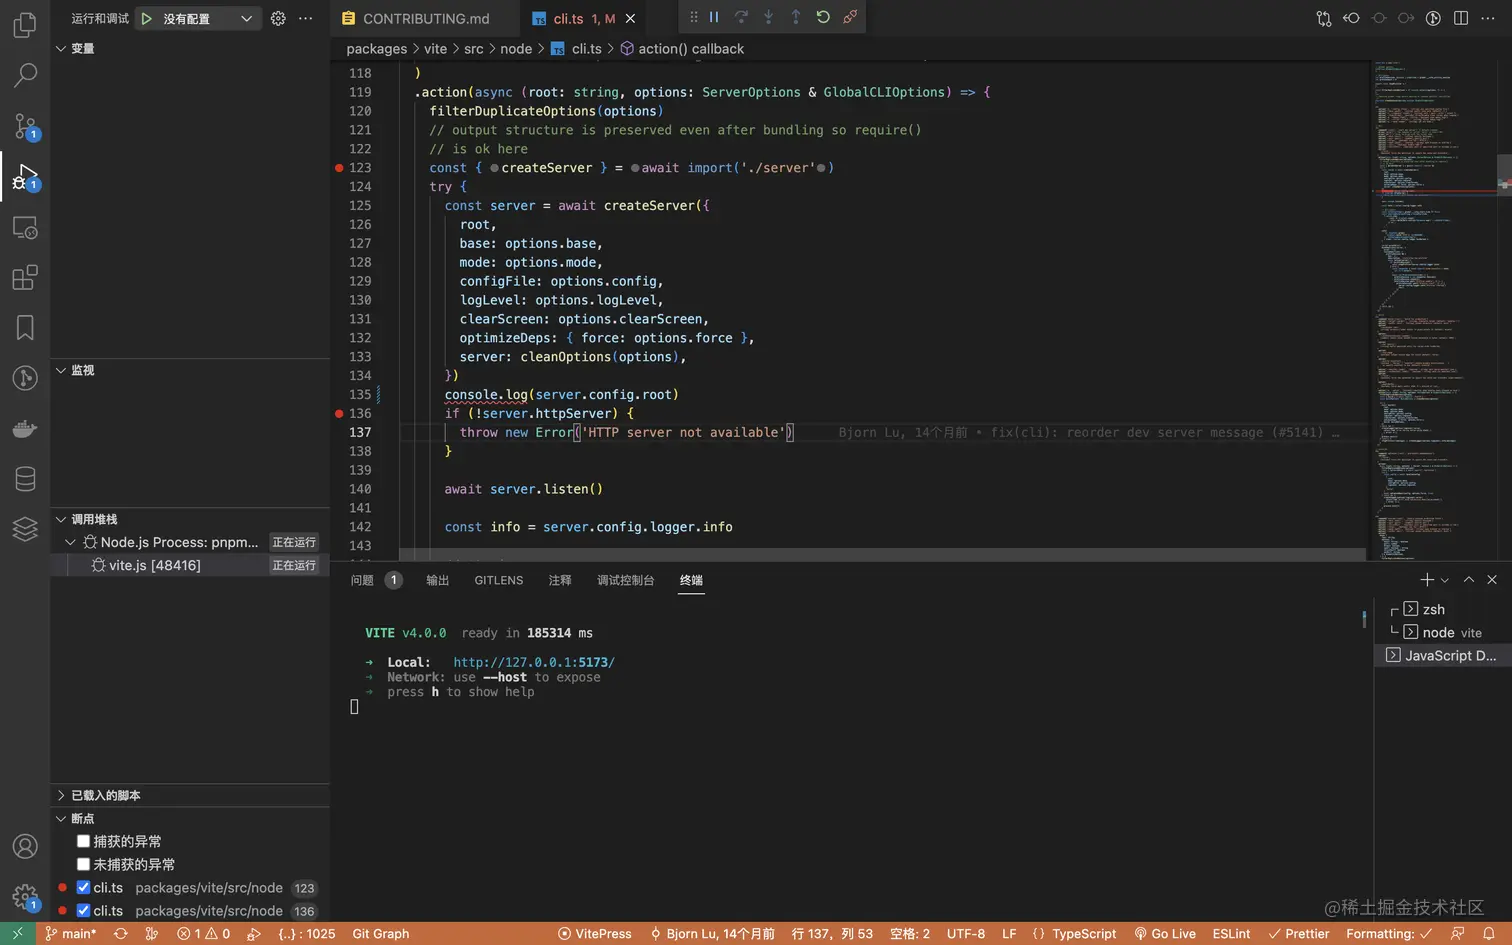
Task: Select zsh terminal in terminal list
Action: 1443,609
